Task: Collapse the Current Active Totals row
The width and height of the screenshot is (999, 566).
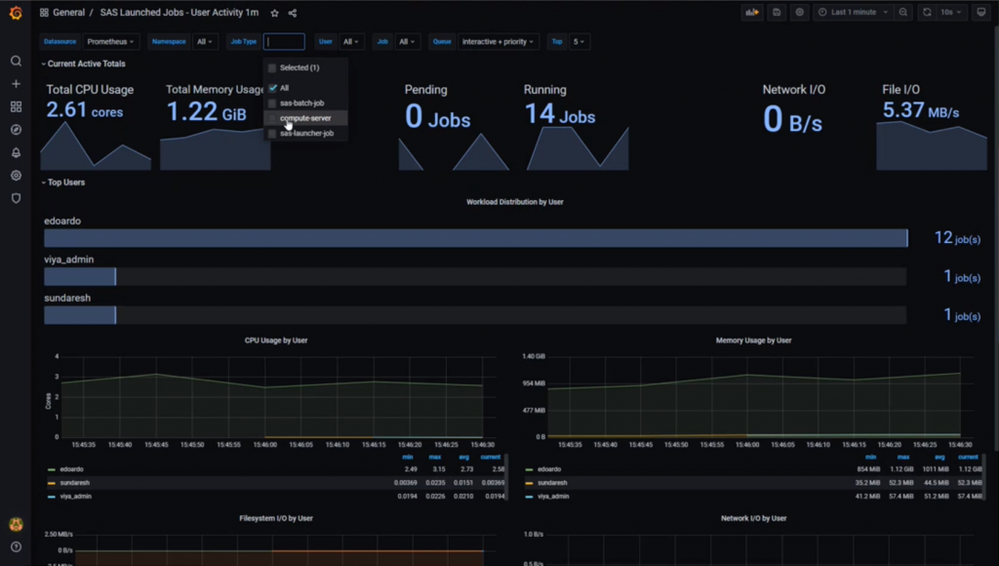Action: [x=83, y=64]
